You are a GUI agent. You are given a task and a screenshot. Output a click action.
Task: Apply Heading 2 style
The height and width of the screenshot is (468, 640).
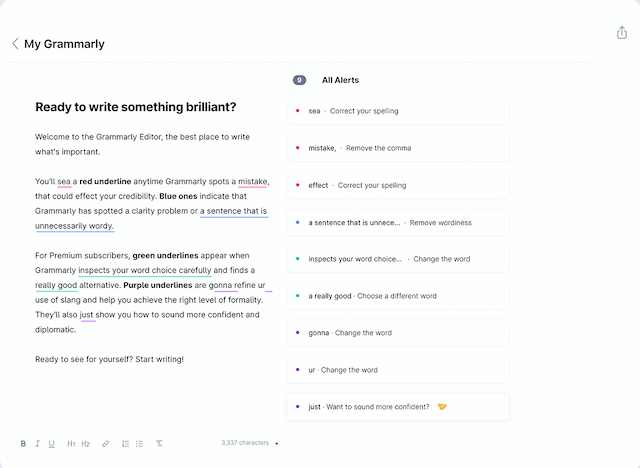(86, 443)
